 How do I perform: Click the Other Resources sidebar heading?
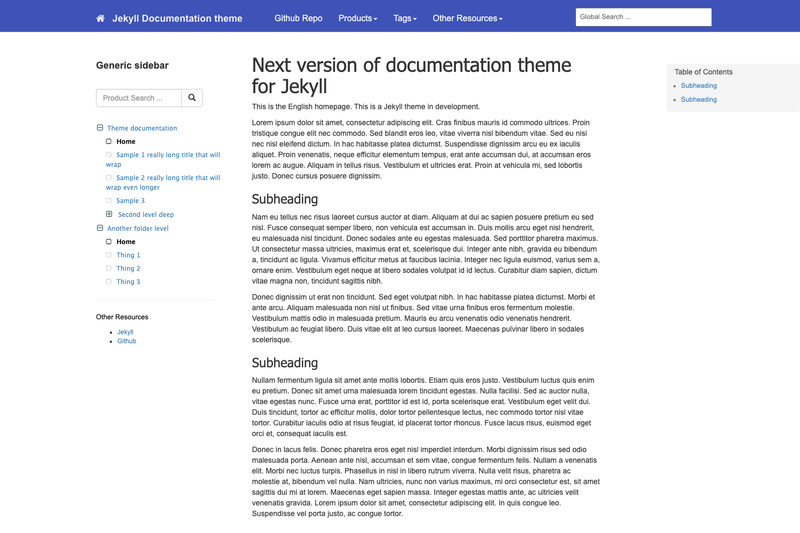[122, 317]
